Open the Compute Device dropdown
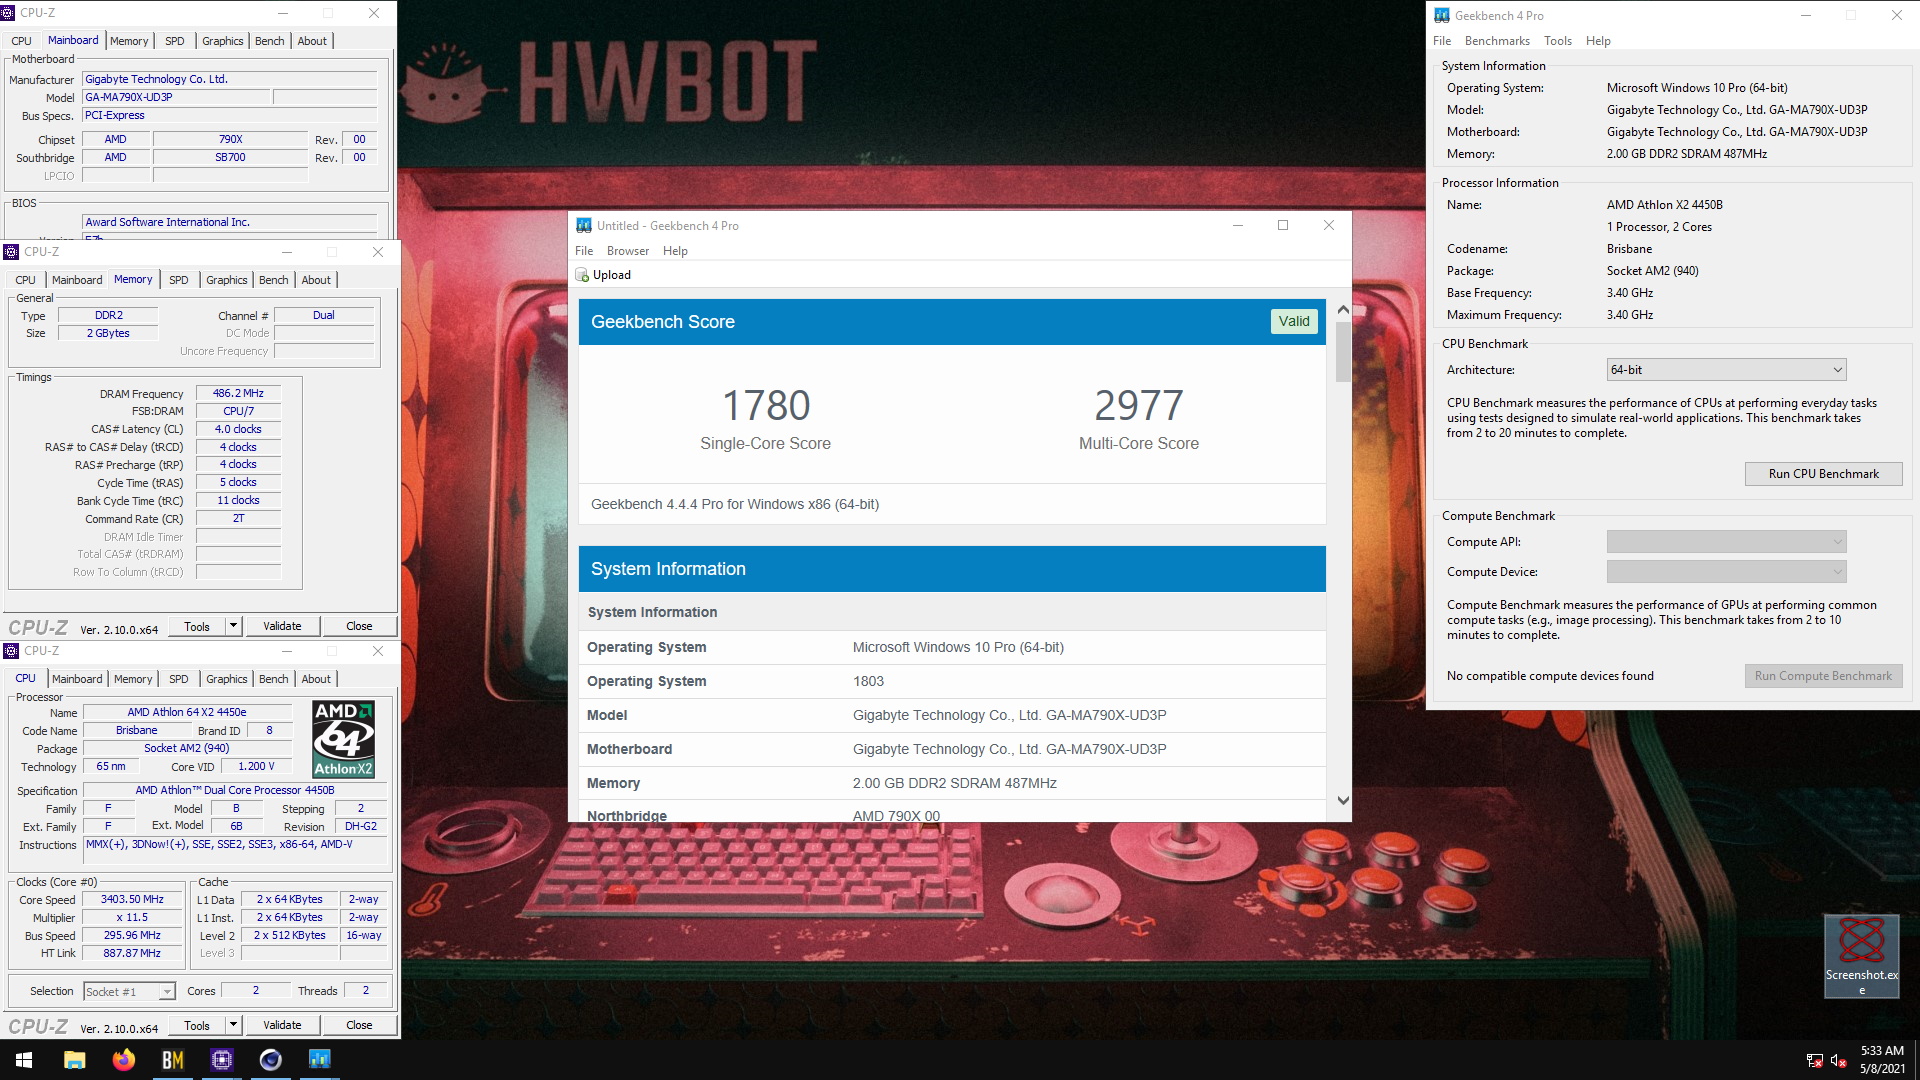1920x1080 pixels. click(1726, 572)
